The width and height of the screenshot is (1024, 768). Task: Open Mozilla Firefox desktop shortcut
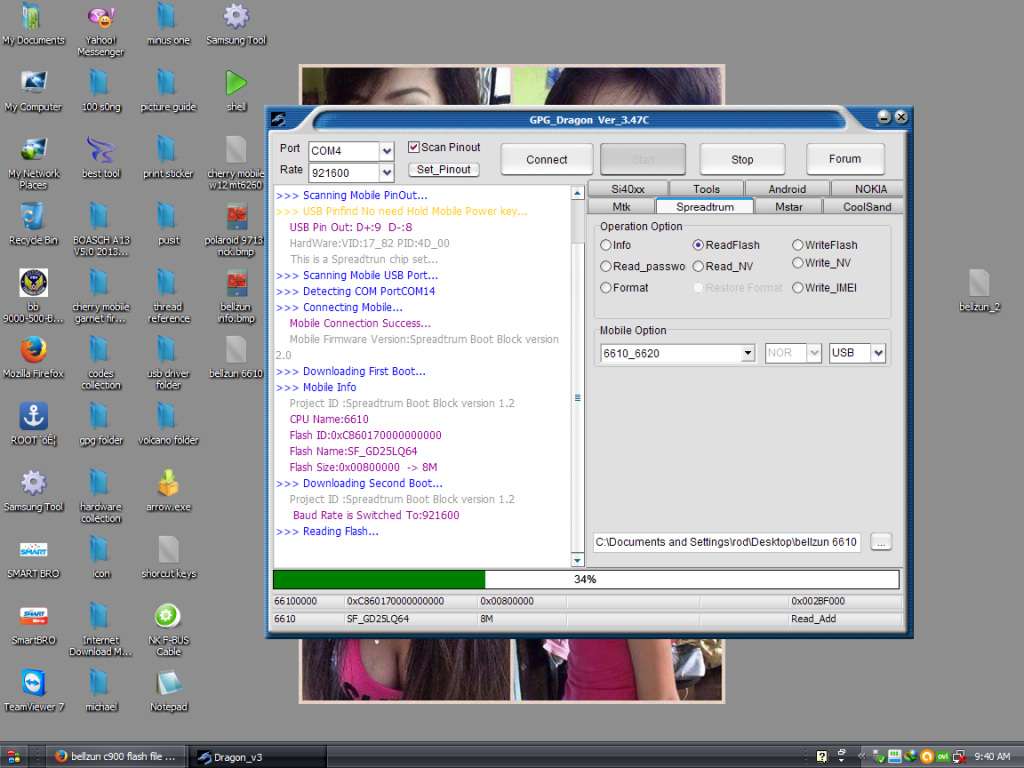33,350
